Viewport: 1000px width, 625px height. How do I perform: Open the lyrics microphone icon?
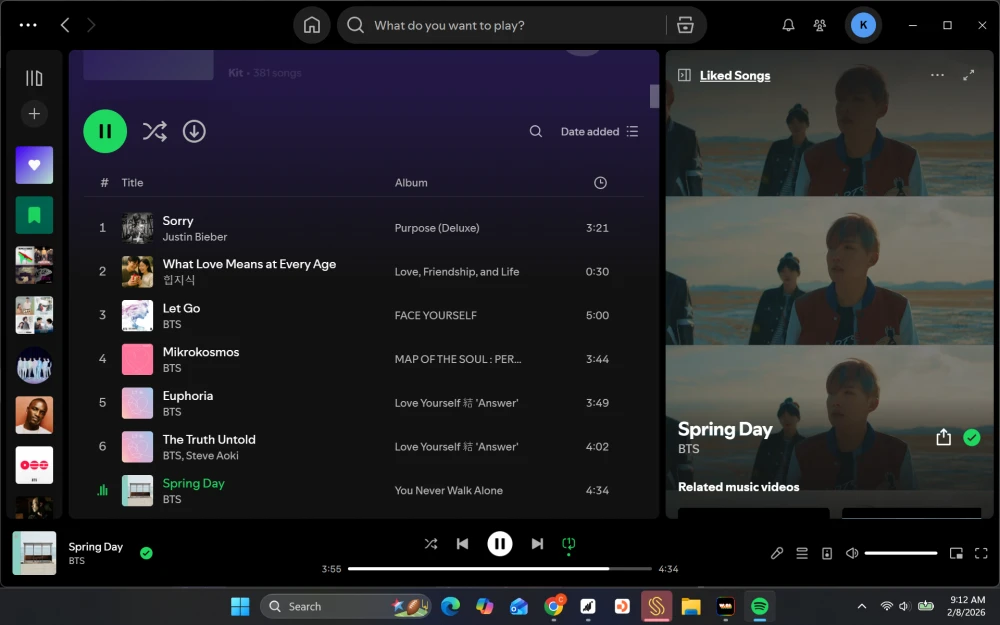[x=777, y=553]
